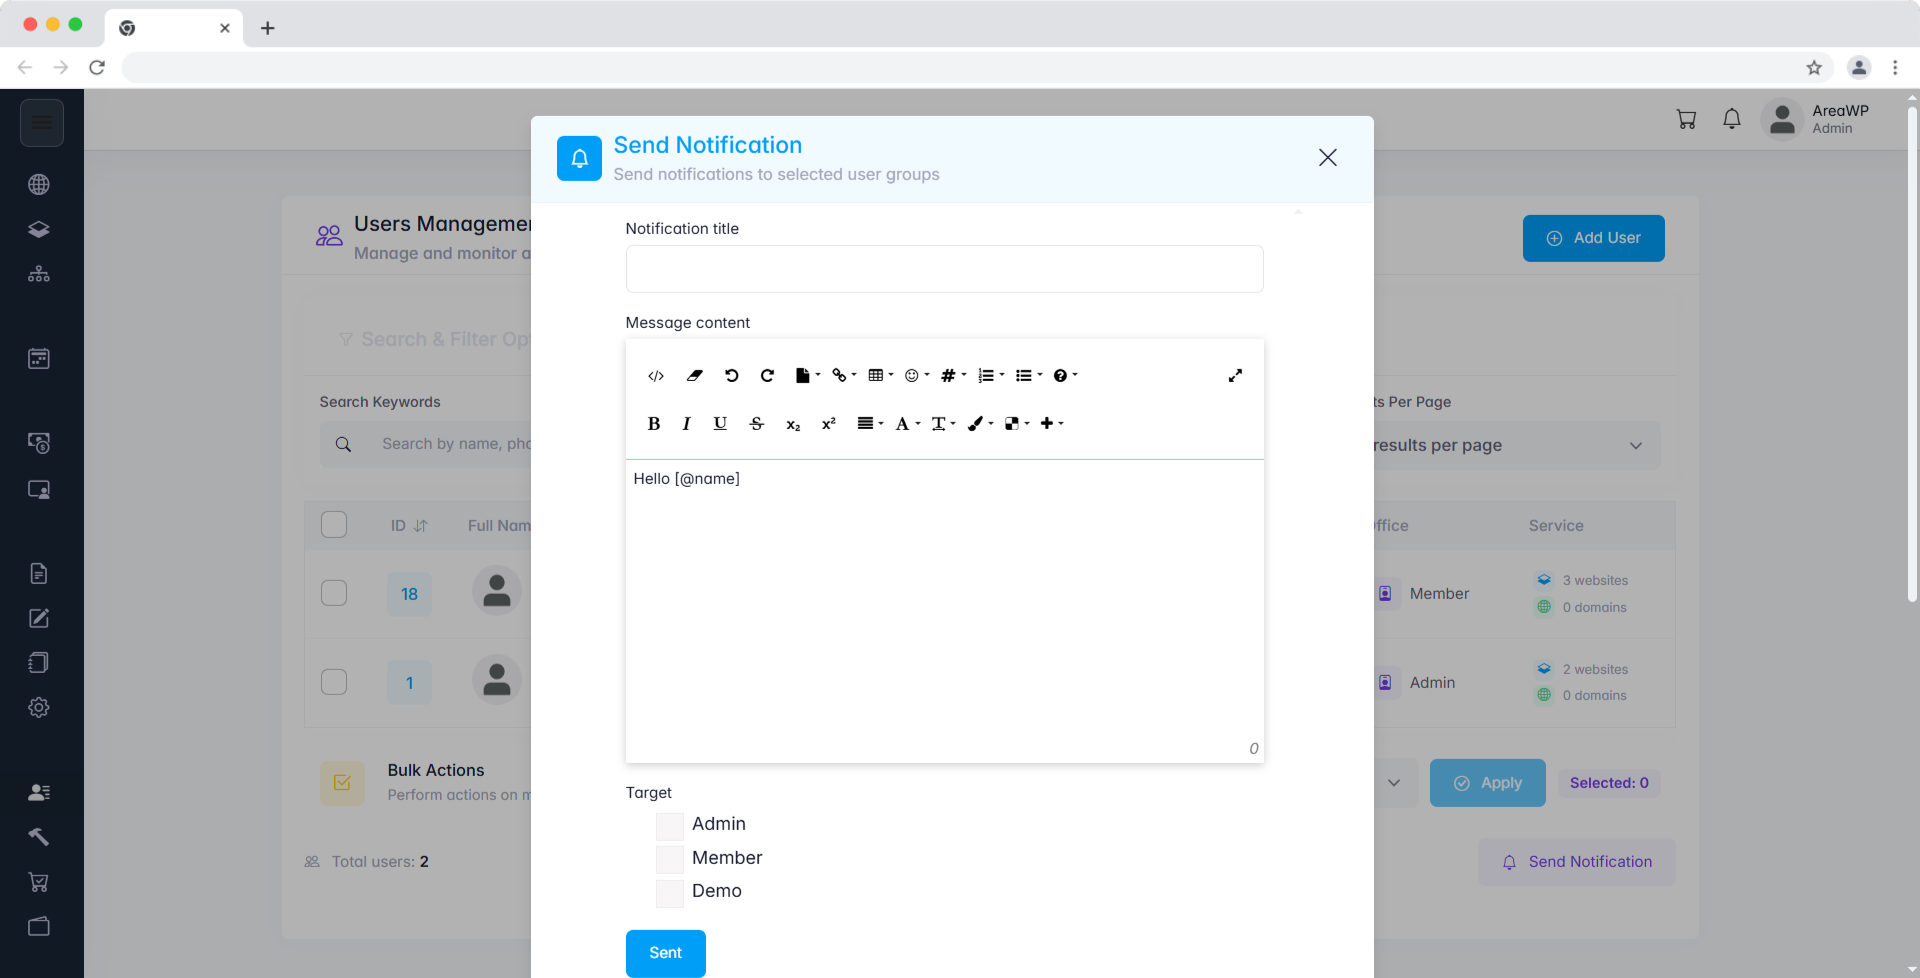Select the hammer tools icon in the sidebar
The image size is (1920, 978).
(x=39, y=837)
